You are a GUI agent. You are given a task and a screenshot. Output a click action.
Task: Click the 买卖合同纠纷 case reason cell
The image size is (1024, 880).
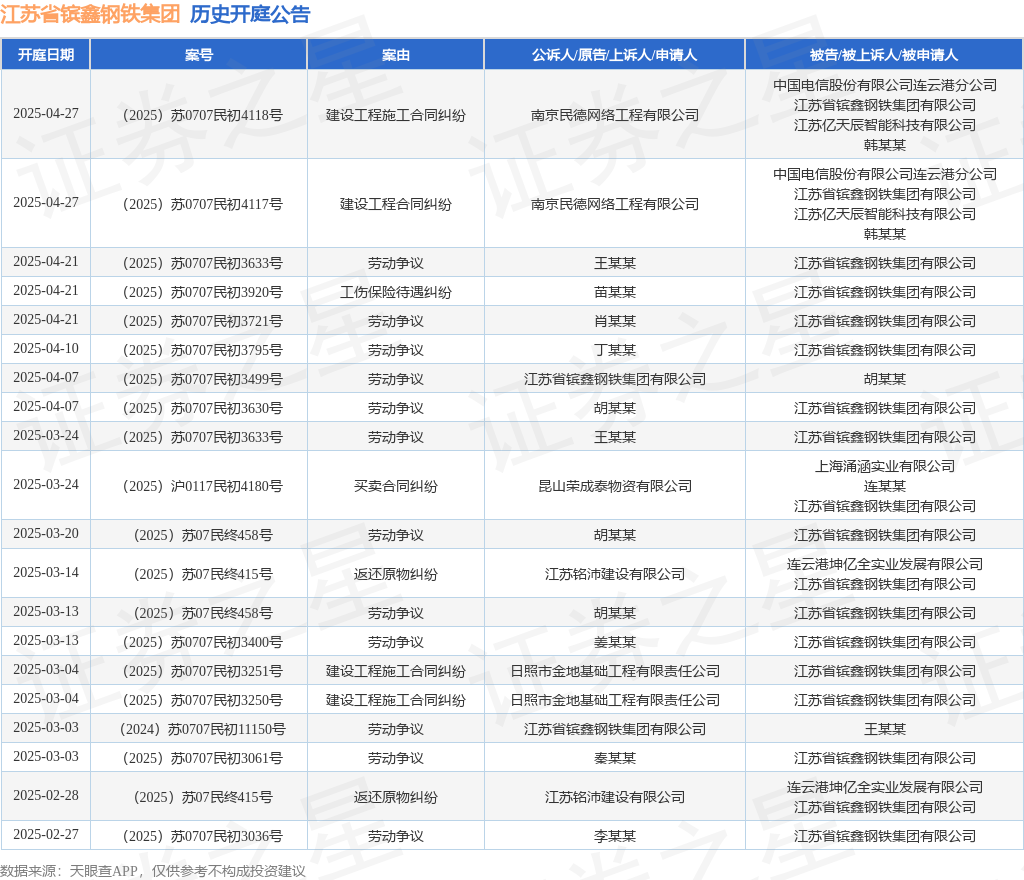396,486
